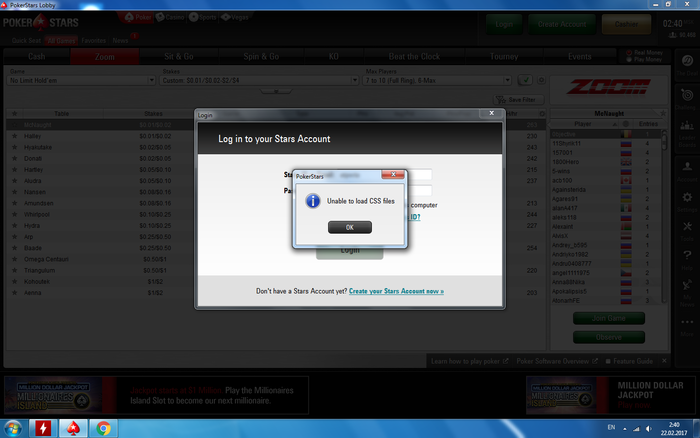Click the Millionaires Island banner thumbnail
This screenshot has height=438, width=700.
pyautogui.click(x=54, y=395)
